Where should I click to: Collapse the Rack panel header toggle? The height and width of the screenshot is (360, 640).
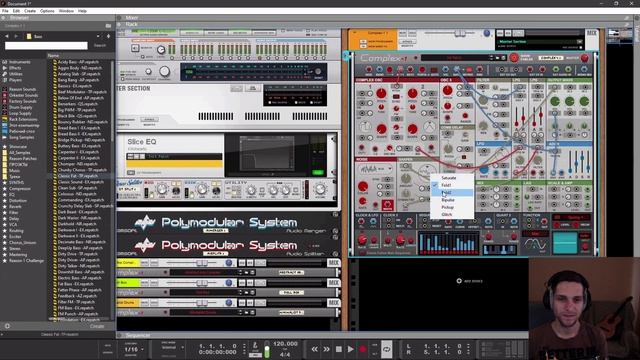coord(119,24)
